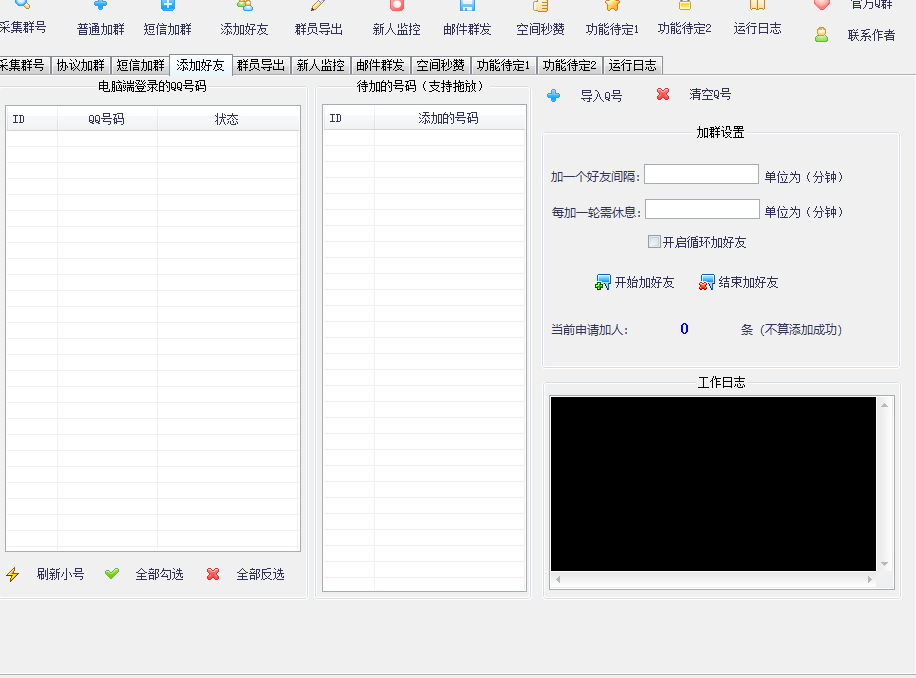
Task: Switch to the 邮件群发 tab
Action: coord(380,65)
